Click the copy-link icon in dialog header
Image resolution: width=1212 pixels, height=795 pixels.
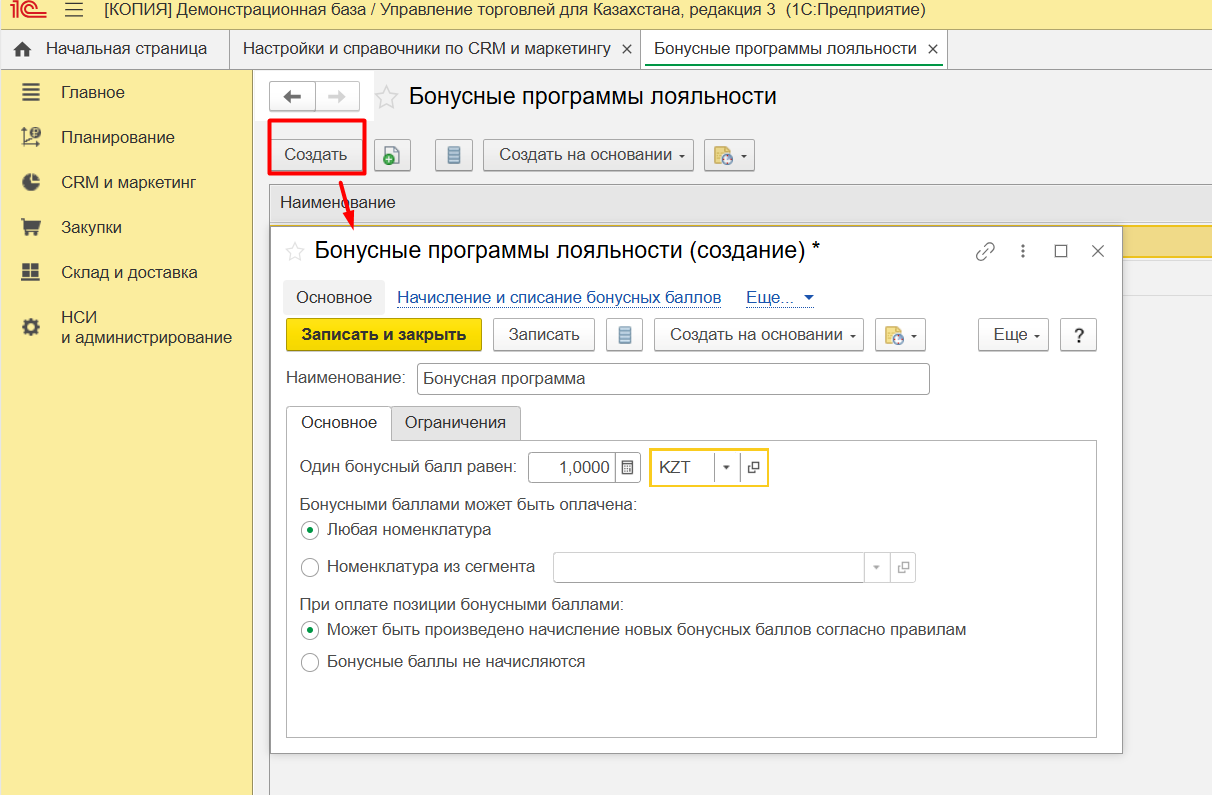(x=985, y=252)
